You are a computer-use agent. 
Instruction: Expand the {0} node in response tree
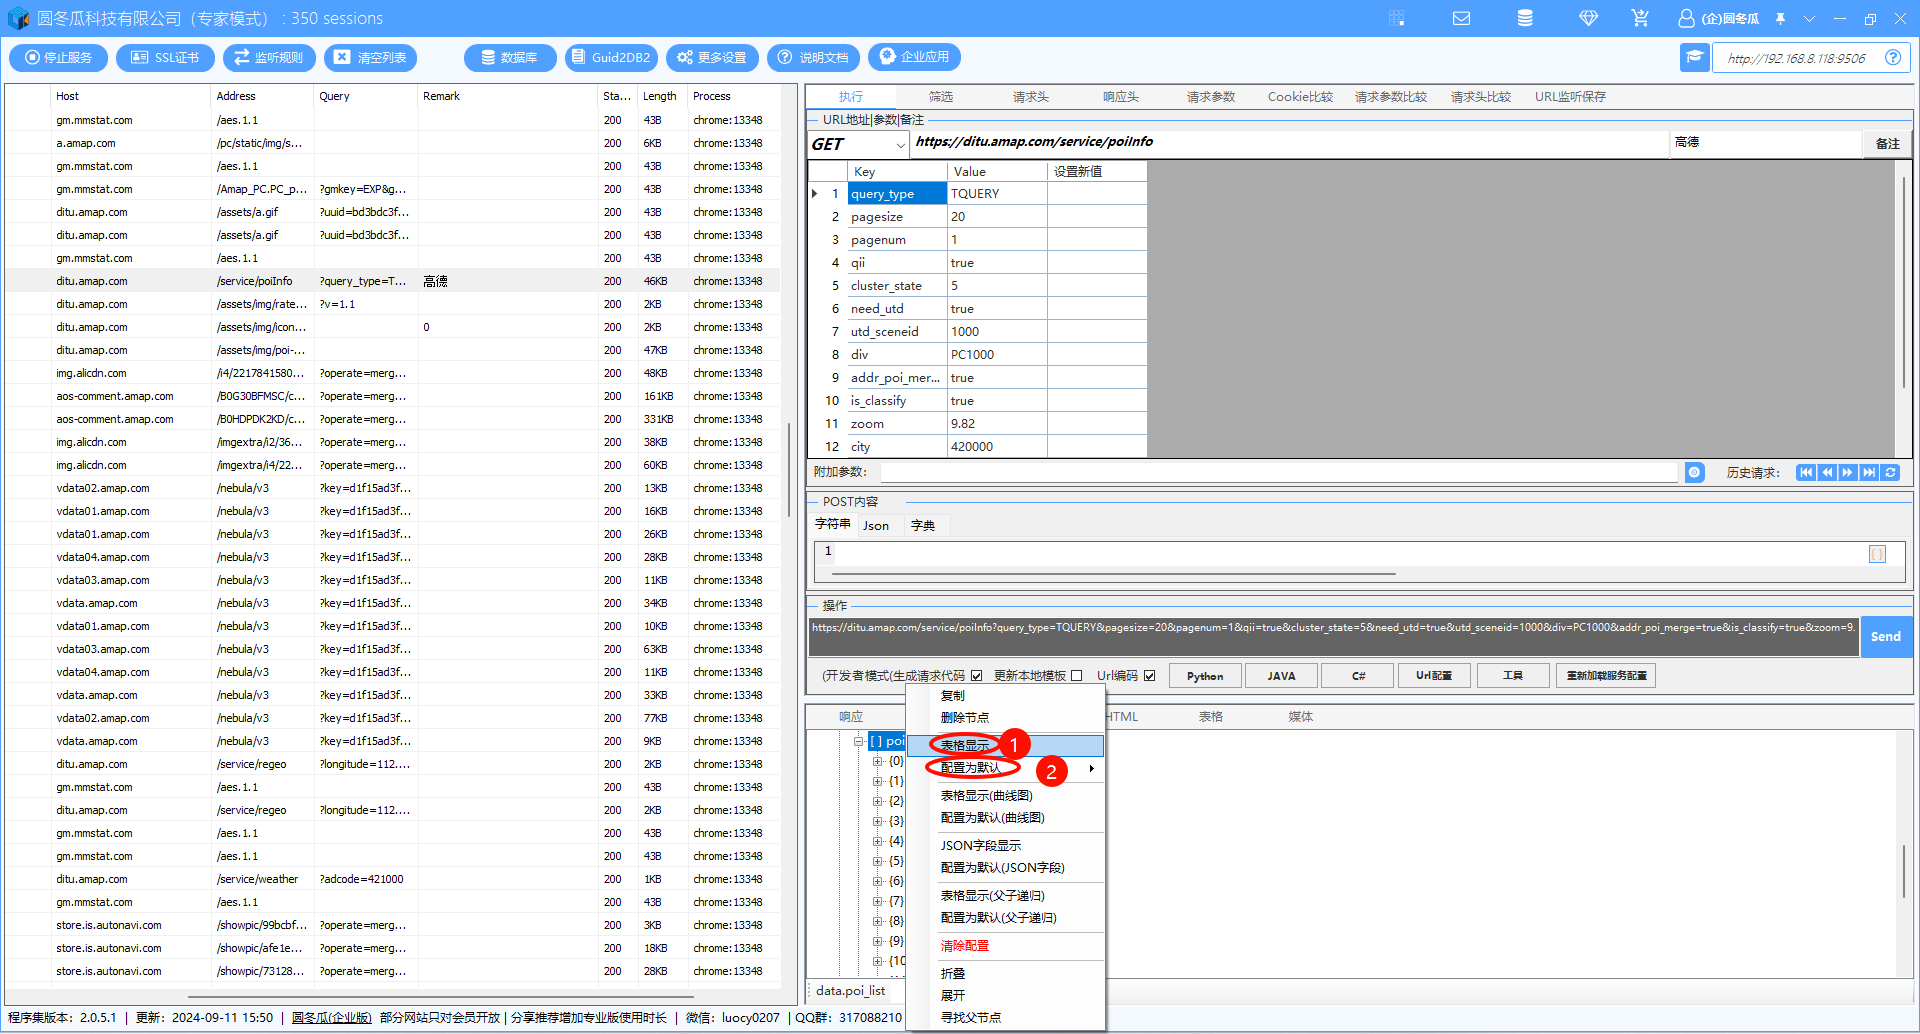(x=877, y=761)
